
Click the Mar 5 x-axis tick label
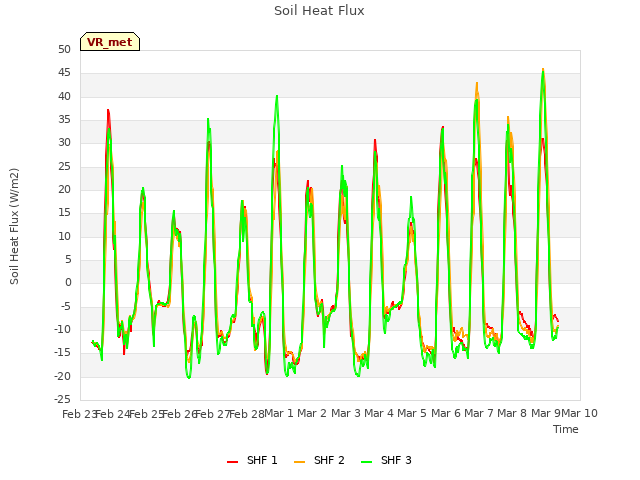(x=412, y=413)
